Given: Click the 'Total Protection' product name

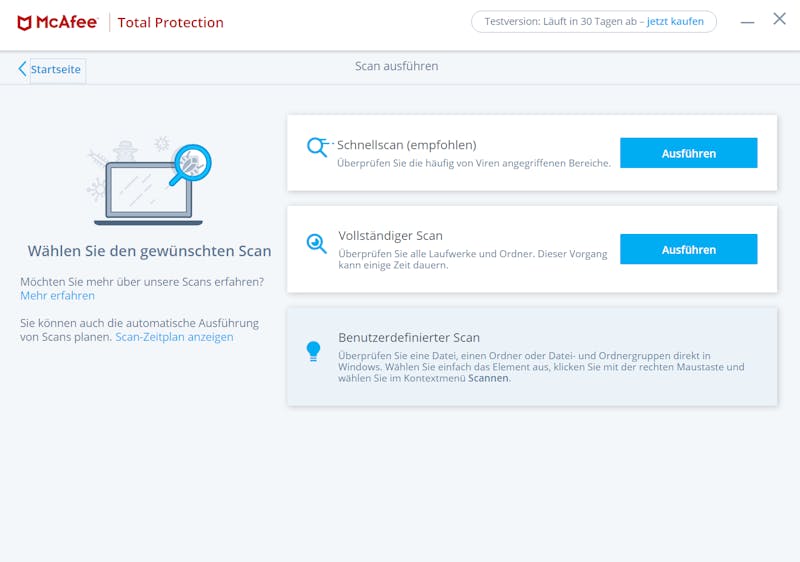Looking at the screenshot, I should tap(170, 22).
